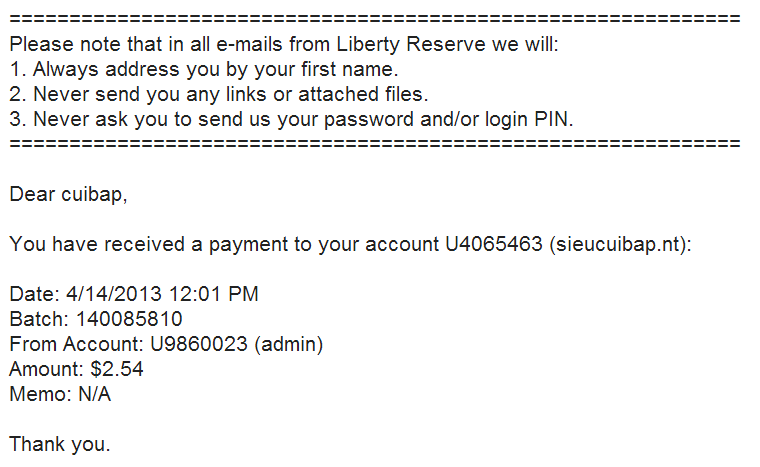Click the greeting "Dear cuibap,"
Screen dimensions: 760x467
[68, 194]
